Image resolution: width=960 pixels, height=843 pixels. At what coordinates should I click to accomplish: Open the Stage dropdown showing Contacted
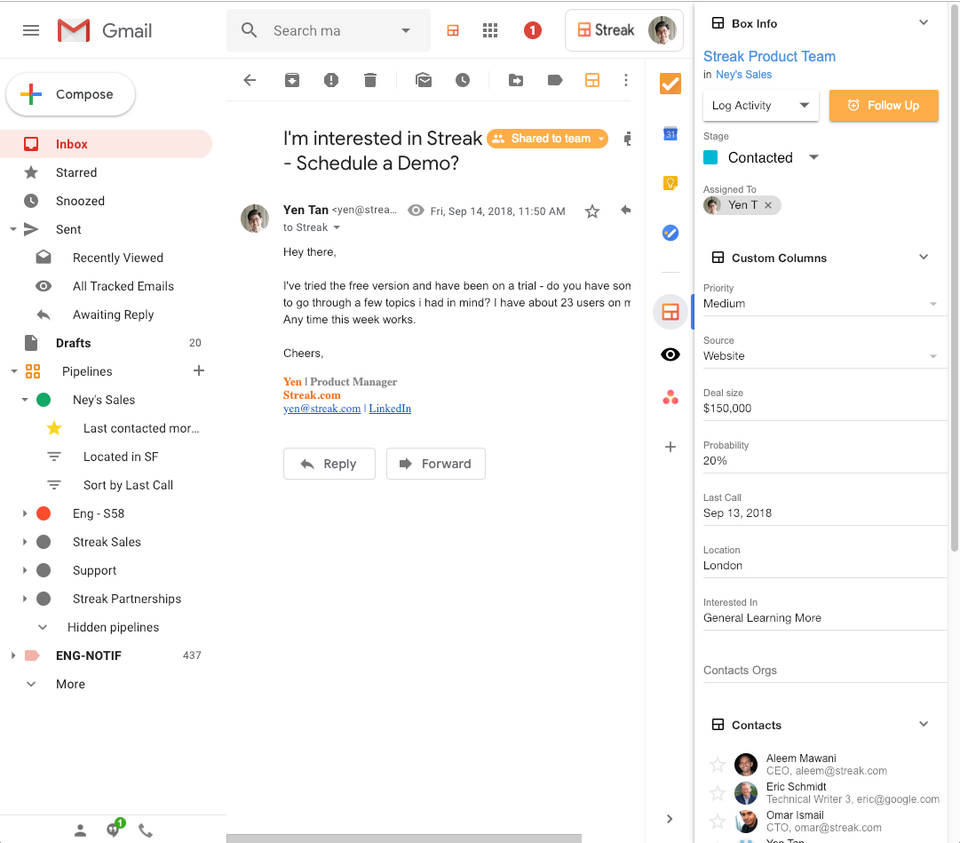[813, 157]
